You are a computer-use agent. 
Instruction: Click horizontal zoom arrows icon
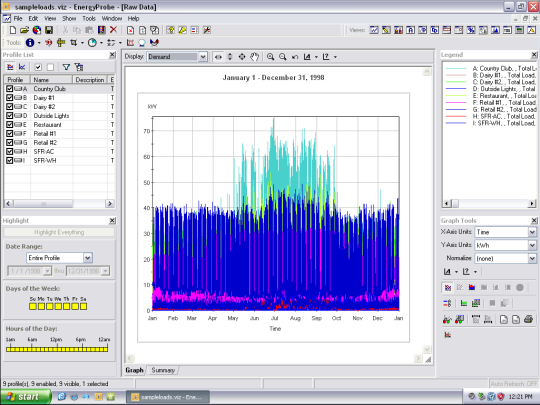[x=218, y=57]
